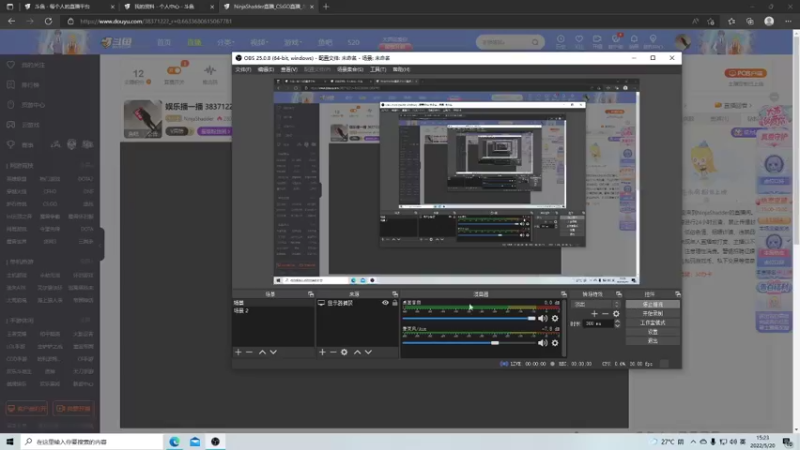Add a new source in OBS Sources panel
The width and height of the screenshot is (800, 450).
[322, 352]
